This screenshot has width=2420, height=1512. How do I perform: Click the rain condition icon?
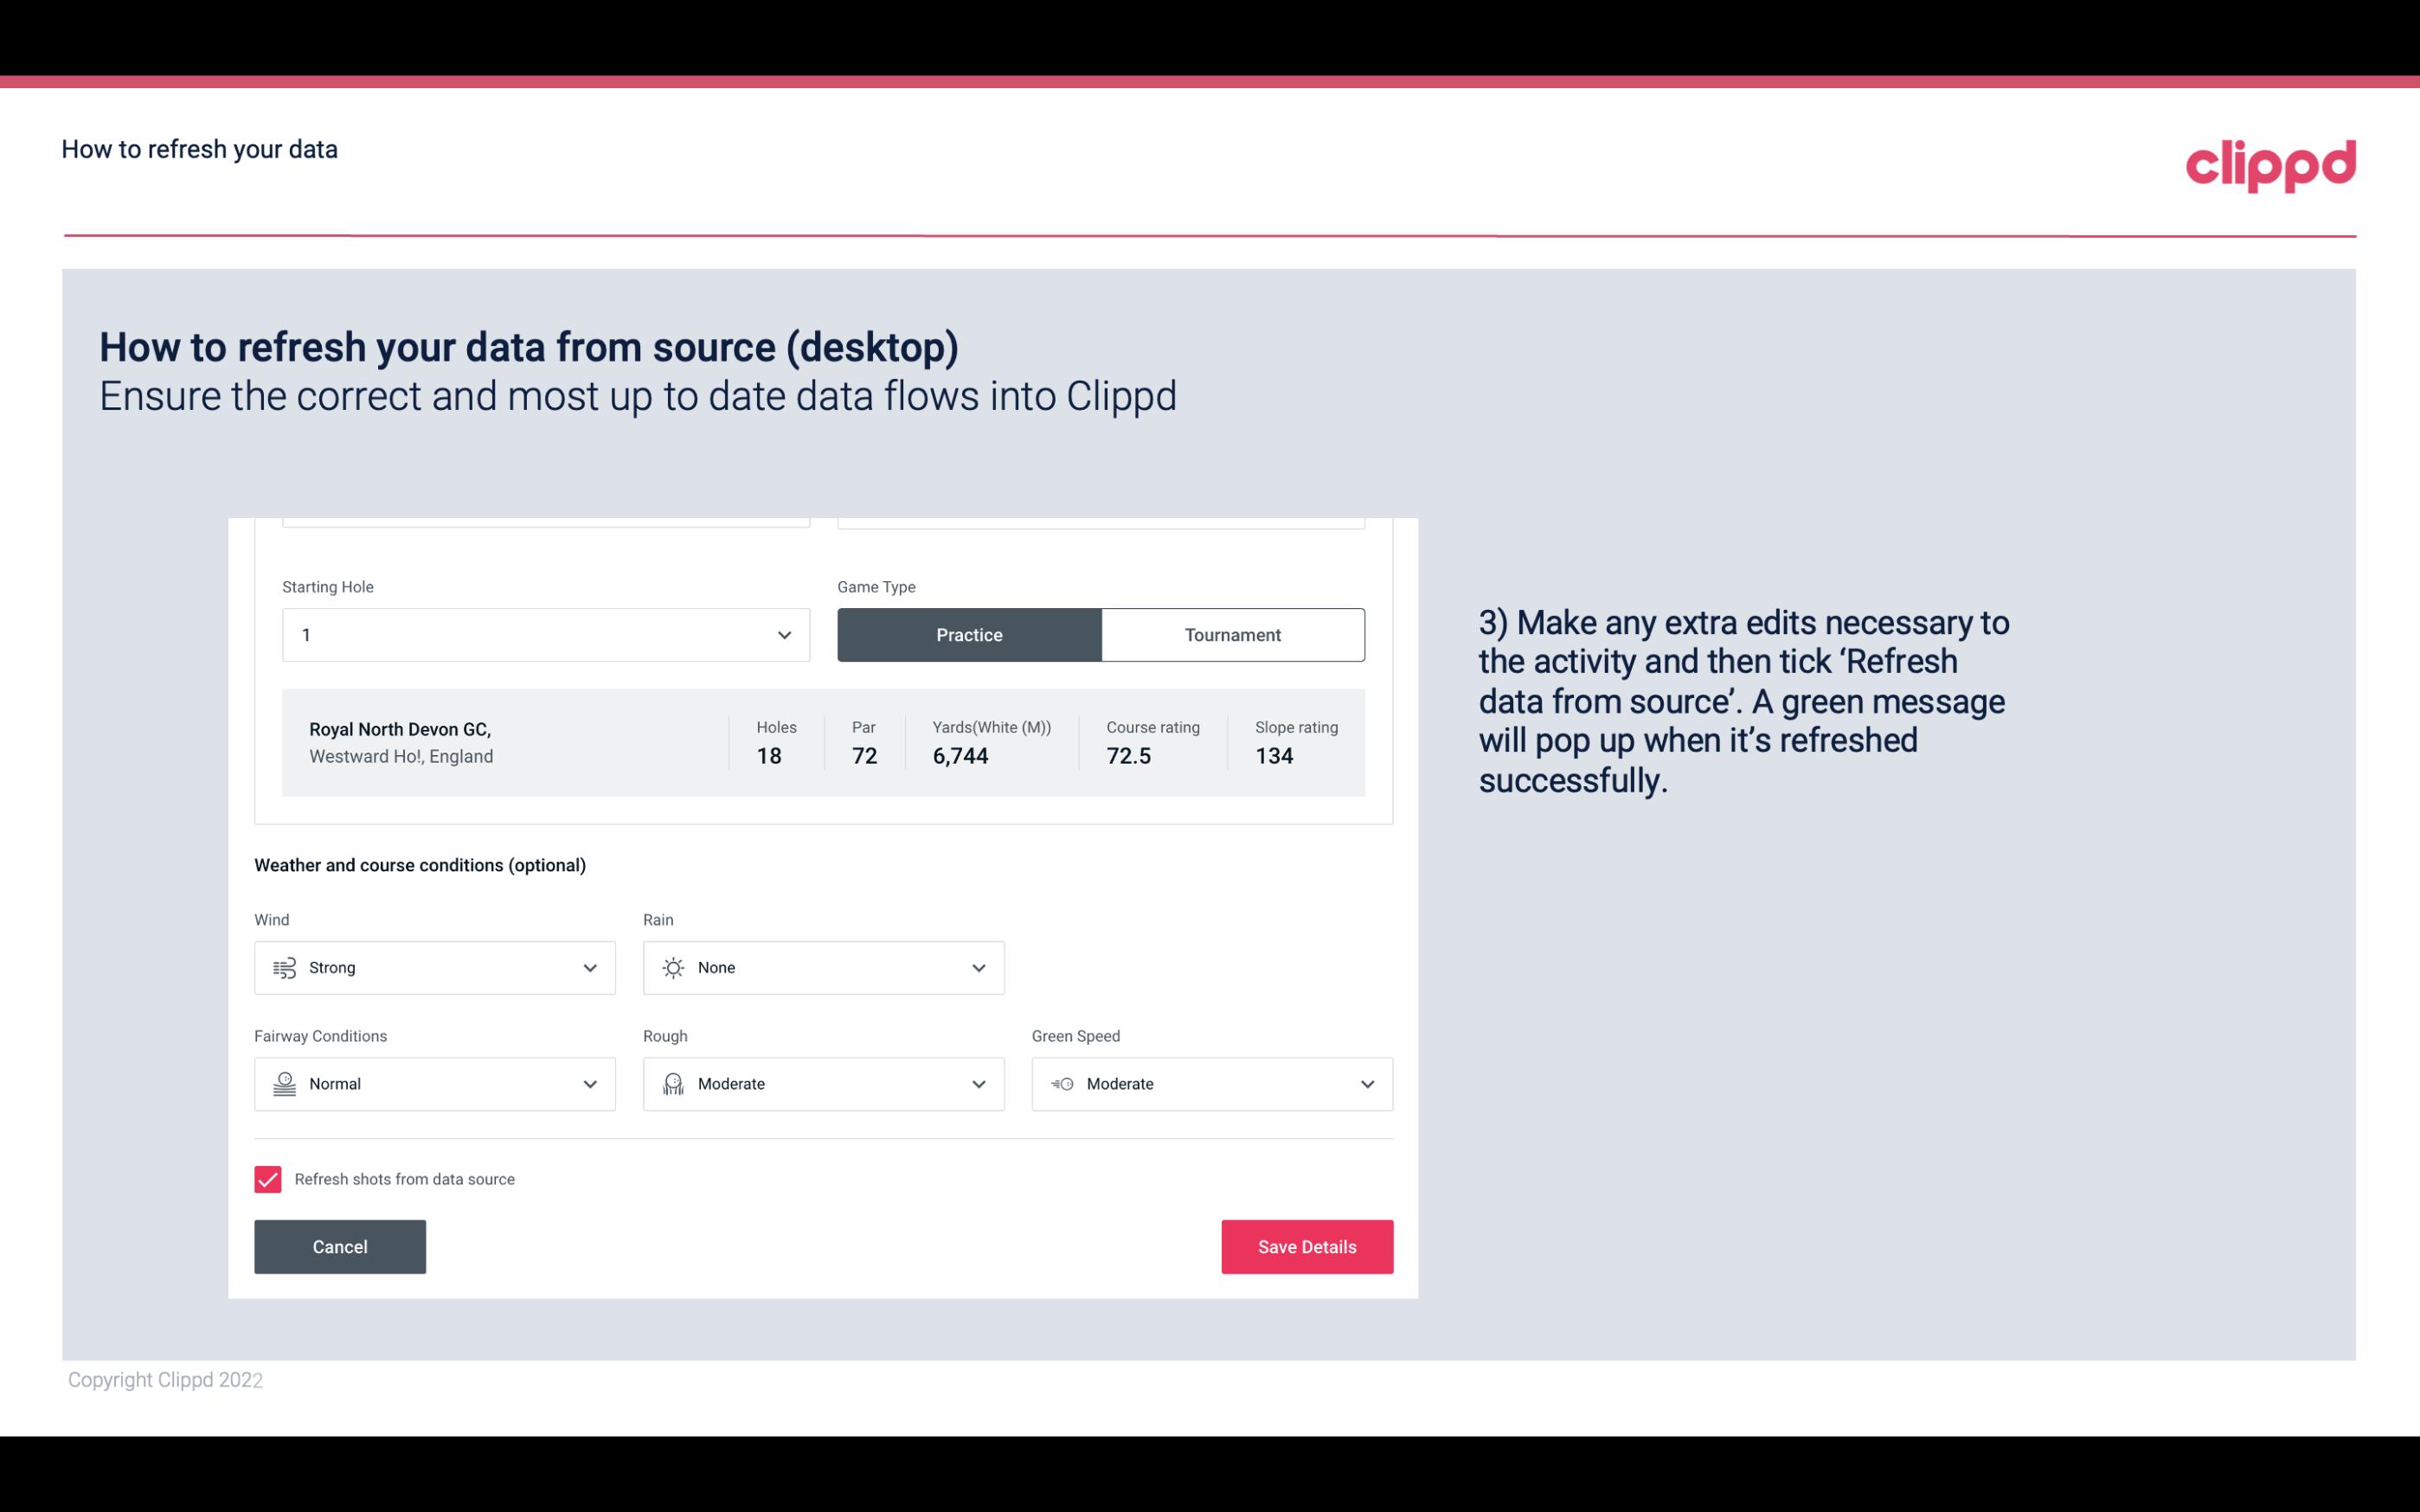click(x=672, y=967)
